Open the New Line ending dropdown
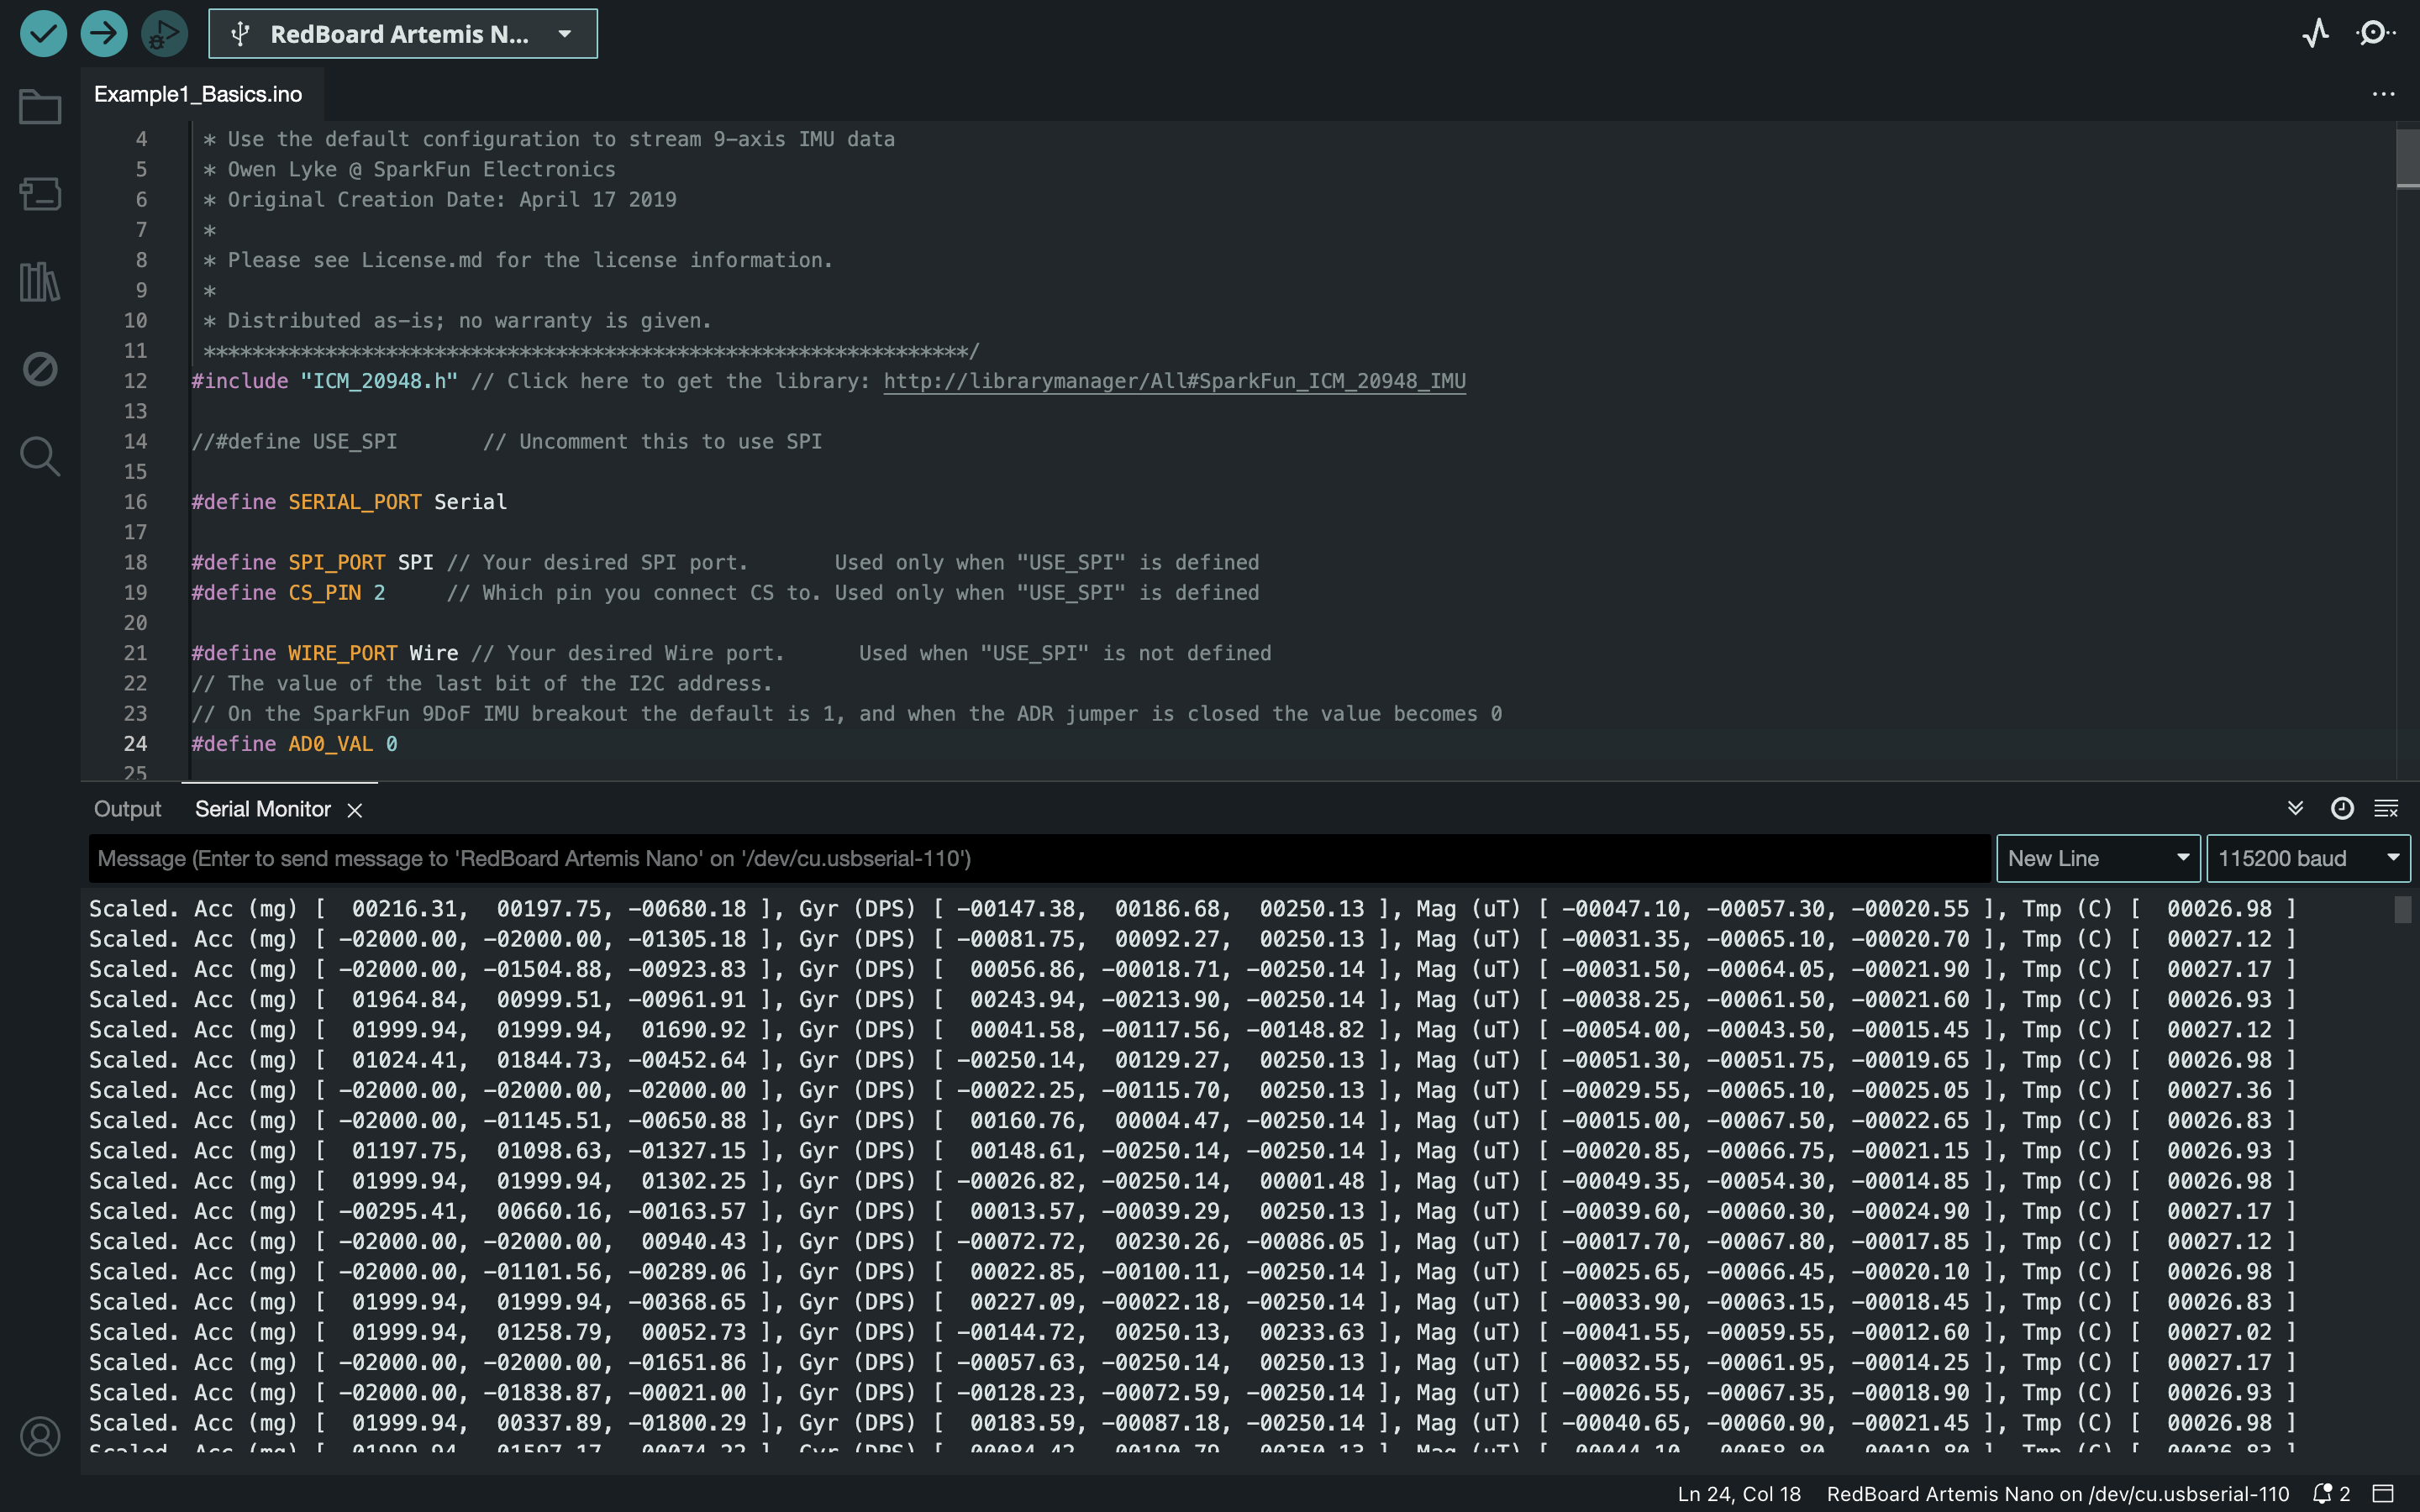The width and height of the screenshot is (2420, 1512). point(2098,858)
